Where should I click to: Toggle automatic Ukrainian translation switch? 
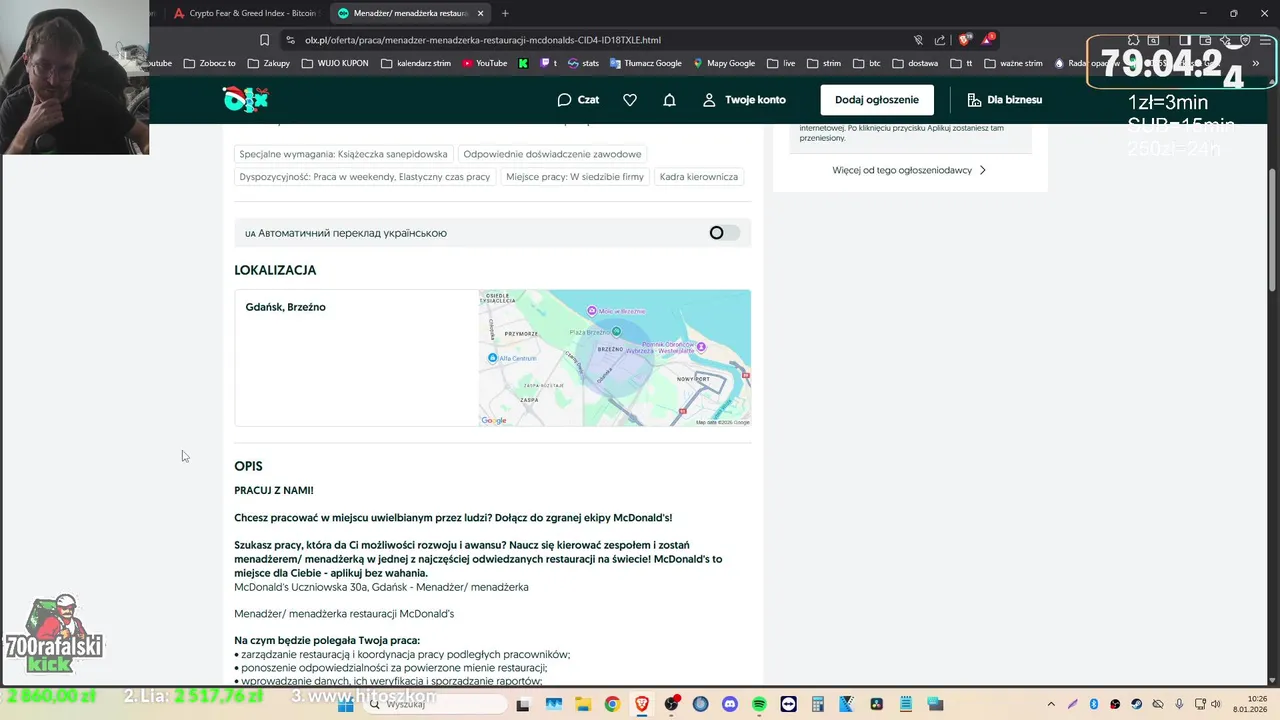pos(724,233)
